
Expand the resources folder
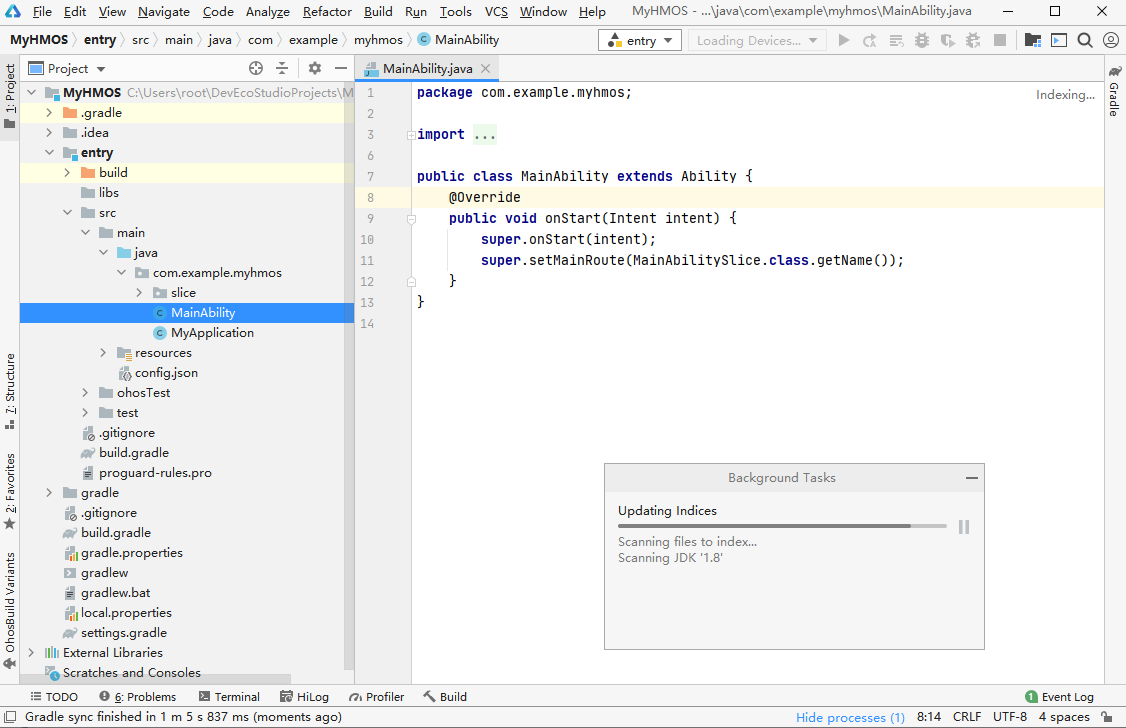[103, 353]
